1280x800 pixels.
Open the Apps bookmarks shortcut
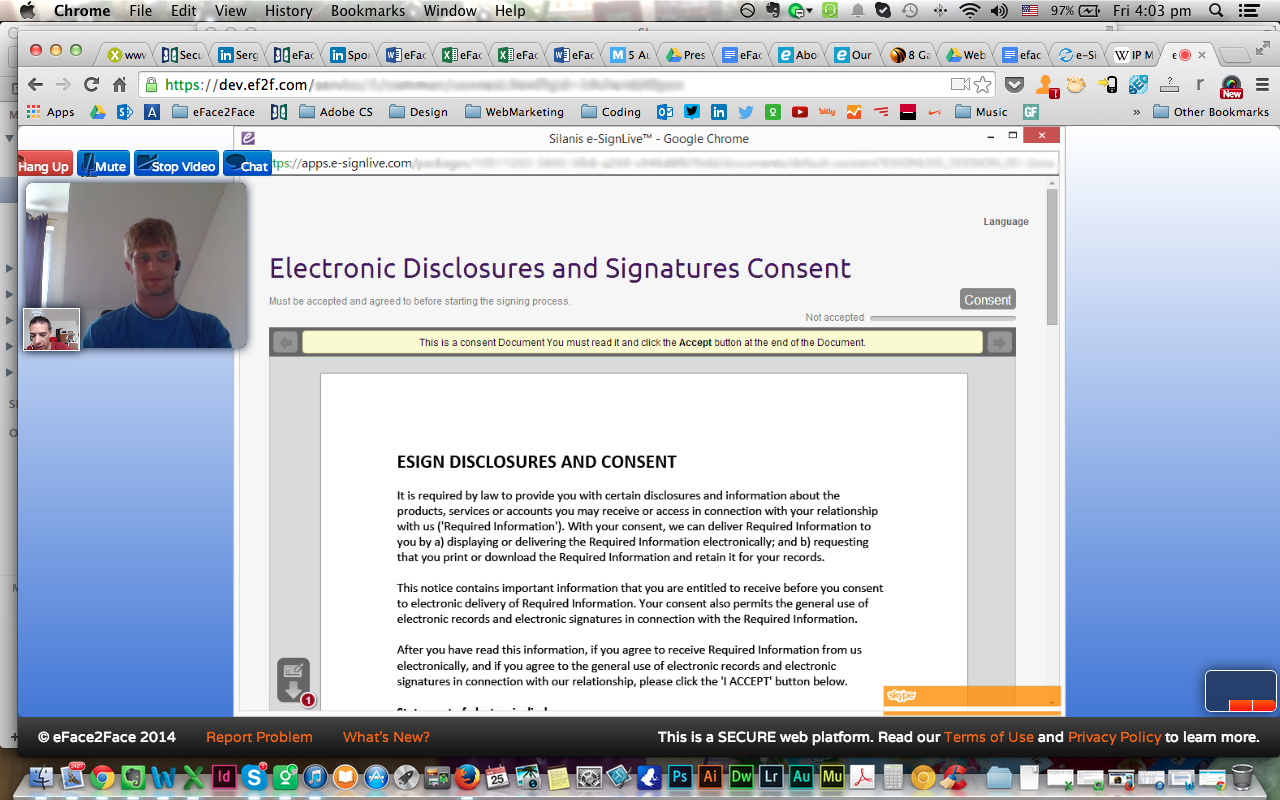[x=50, y=112]
